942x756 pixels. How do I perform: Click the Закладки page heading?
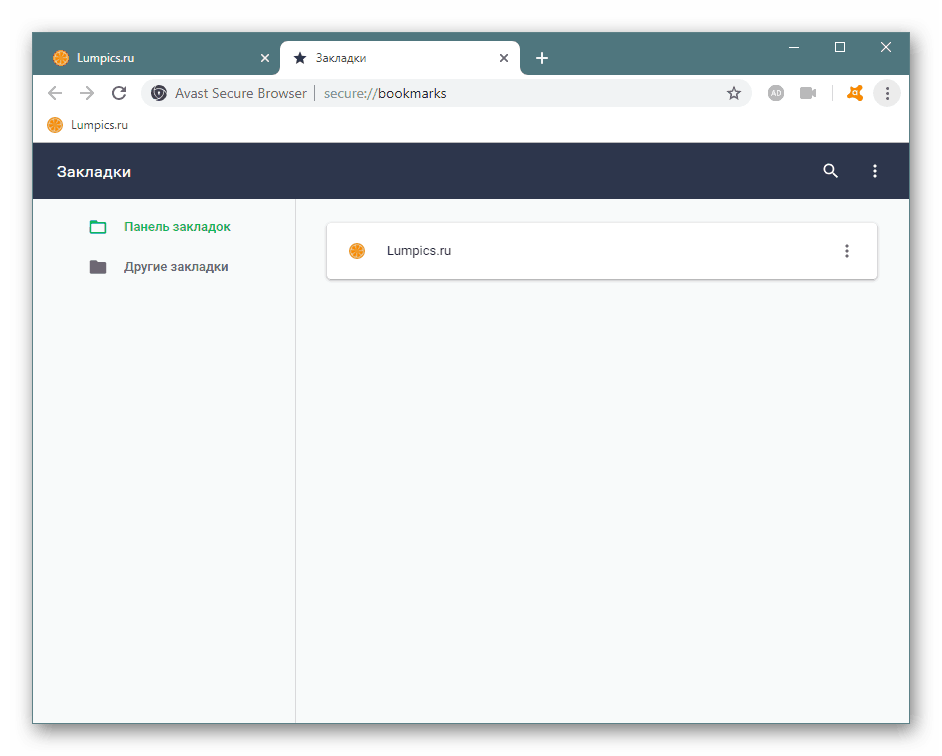click(x=94, y=172)
